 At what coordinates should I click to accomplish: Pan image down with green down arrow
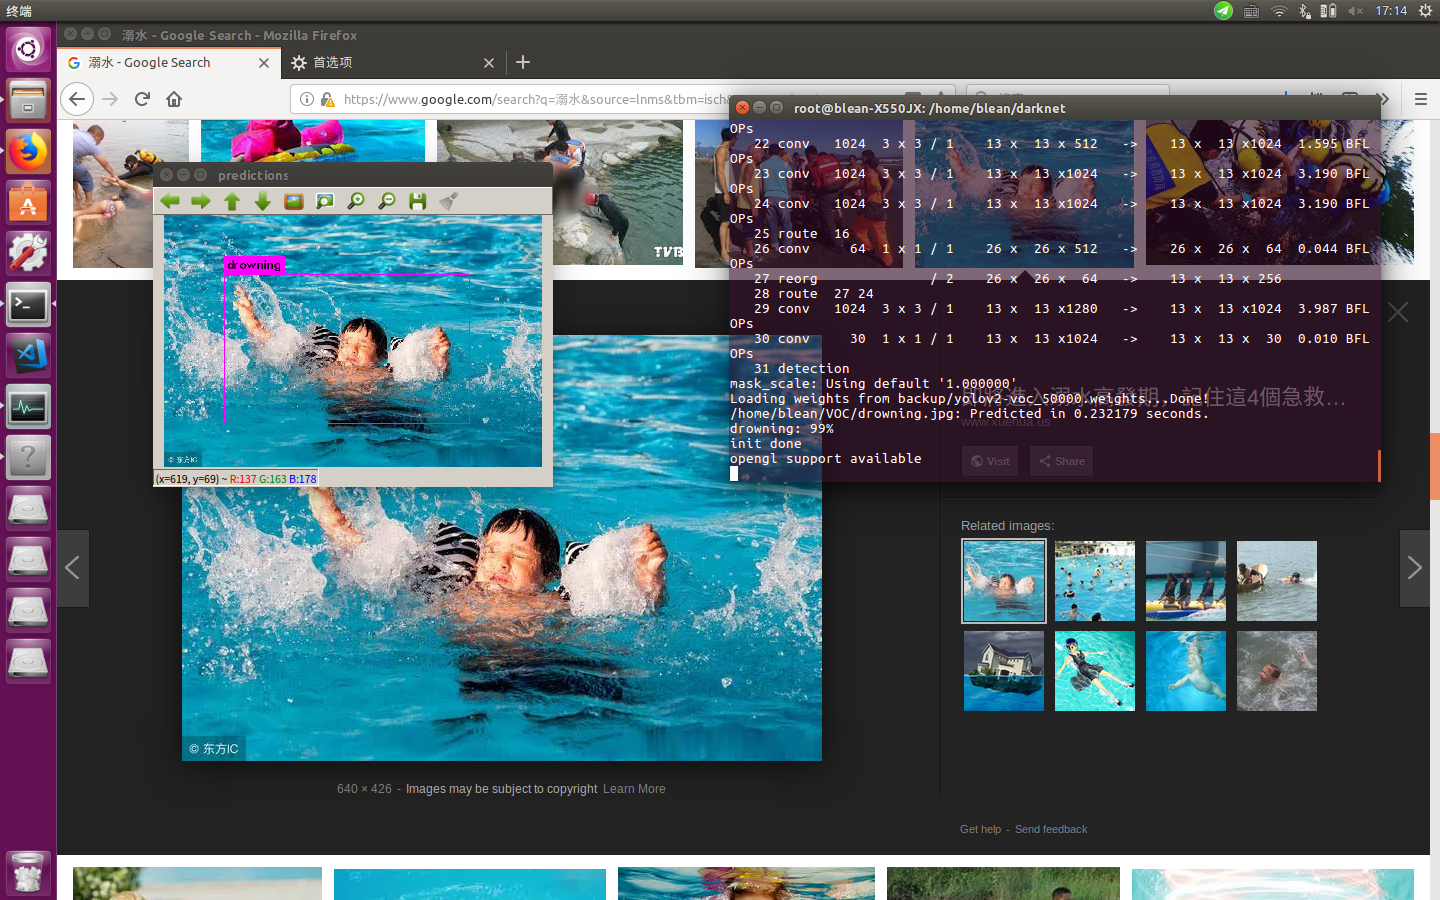263,201
